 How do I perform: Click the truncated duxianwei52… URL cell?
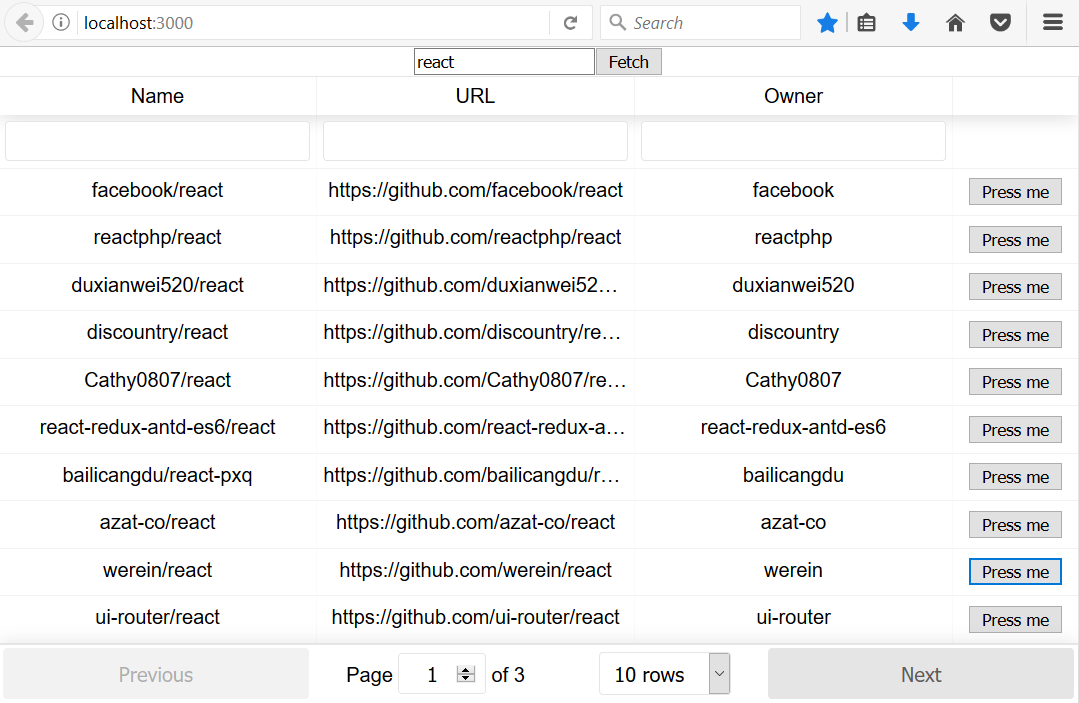[x=476, y=285]
